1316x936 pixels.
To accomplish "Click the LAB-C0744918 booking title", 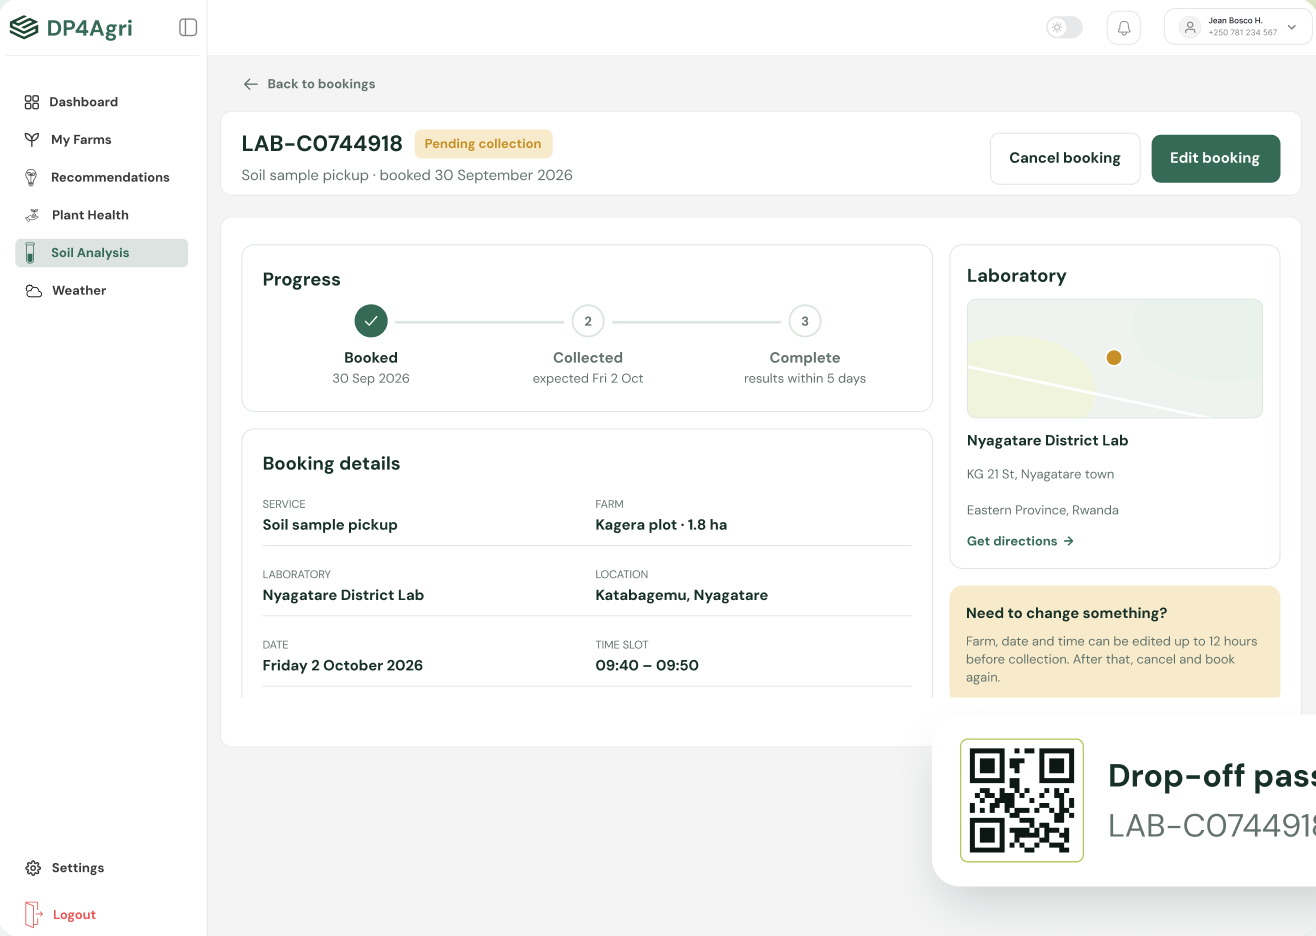I will 322,144.
